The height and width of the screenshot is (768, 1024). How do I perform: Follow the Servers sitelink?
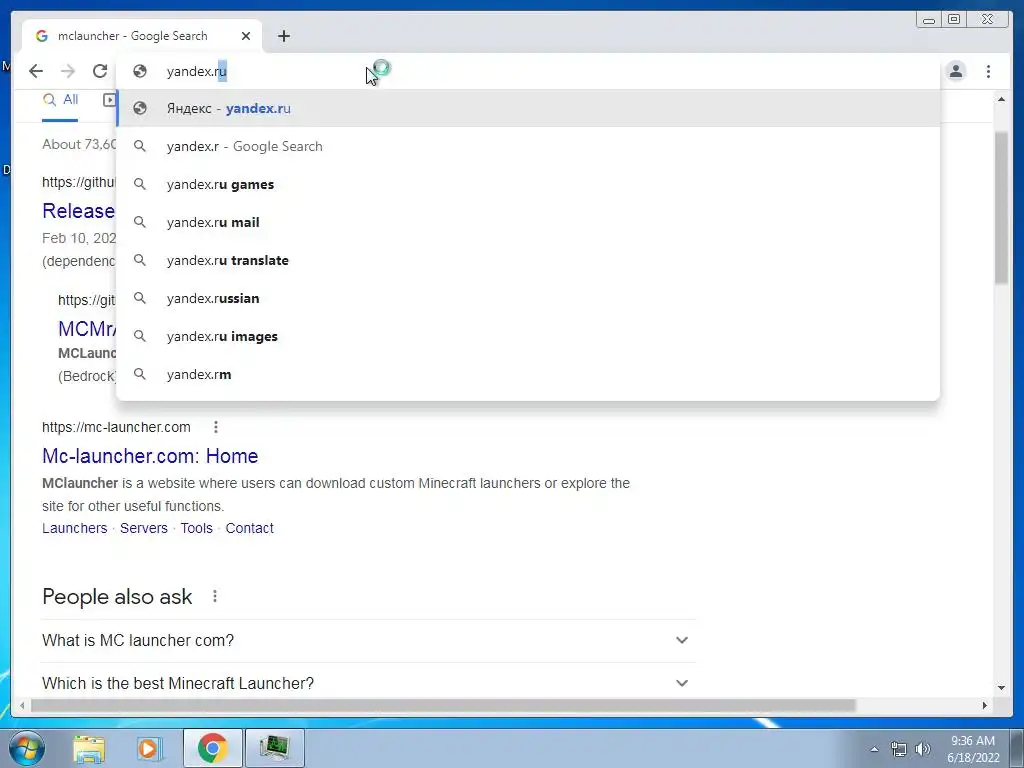pyautogui.click(x=144, y=528)
